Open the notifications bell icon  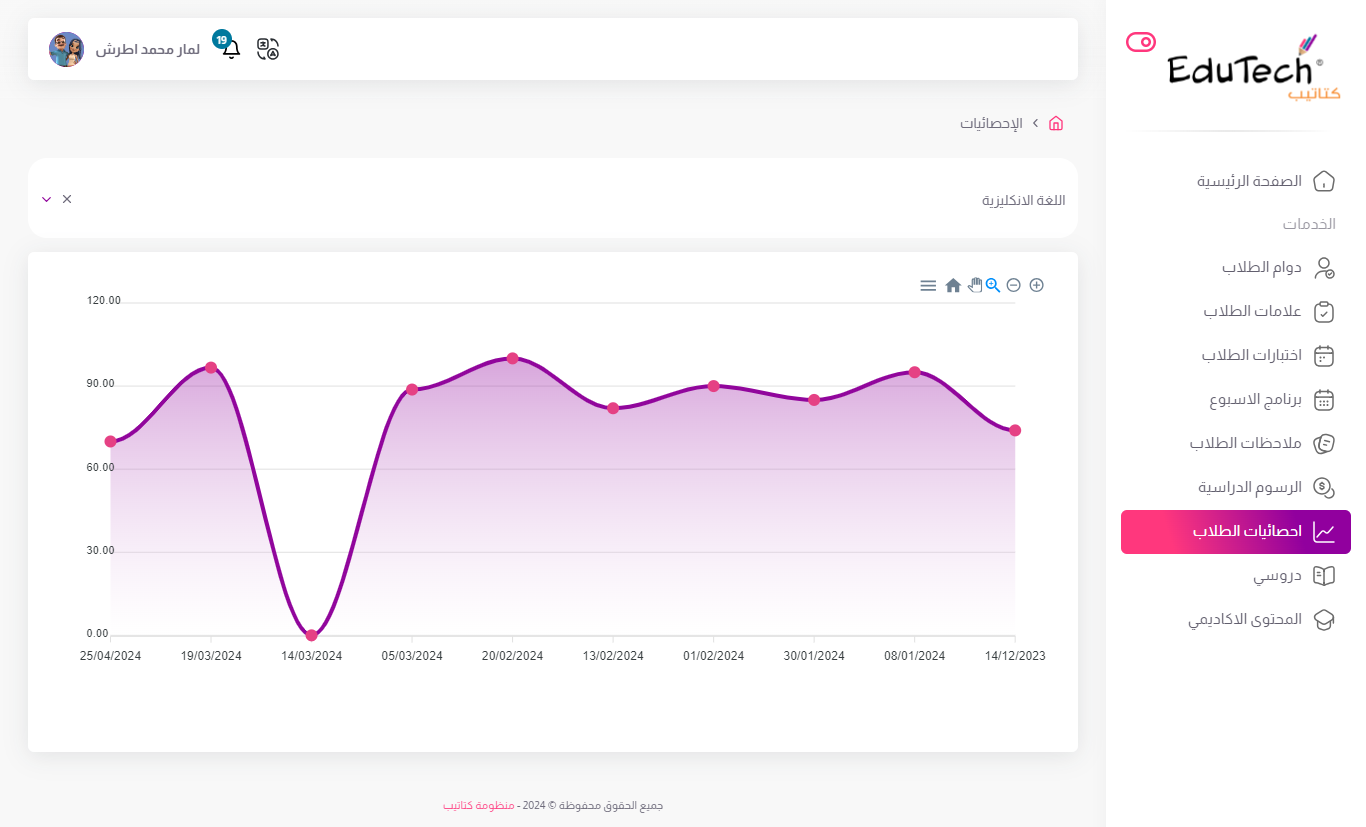pos(231,48)
